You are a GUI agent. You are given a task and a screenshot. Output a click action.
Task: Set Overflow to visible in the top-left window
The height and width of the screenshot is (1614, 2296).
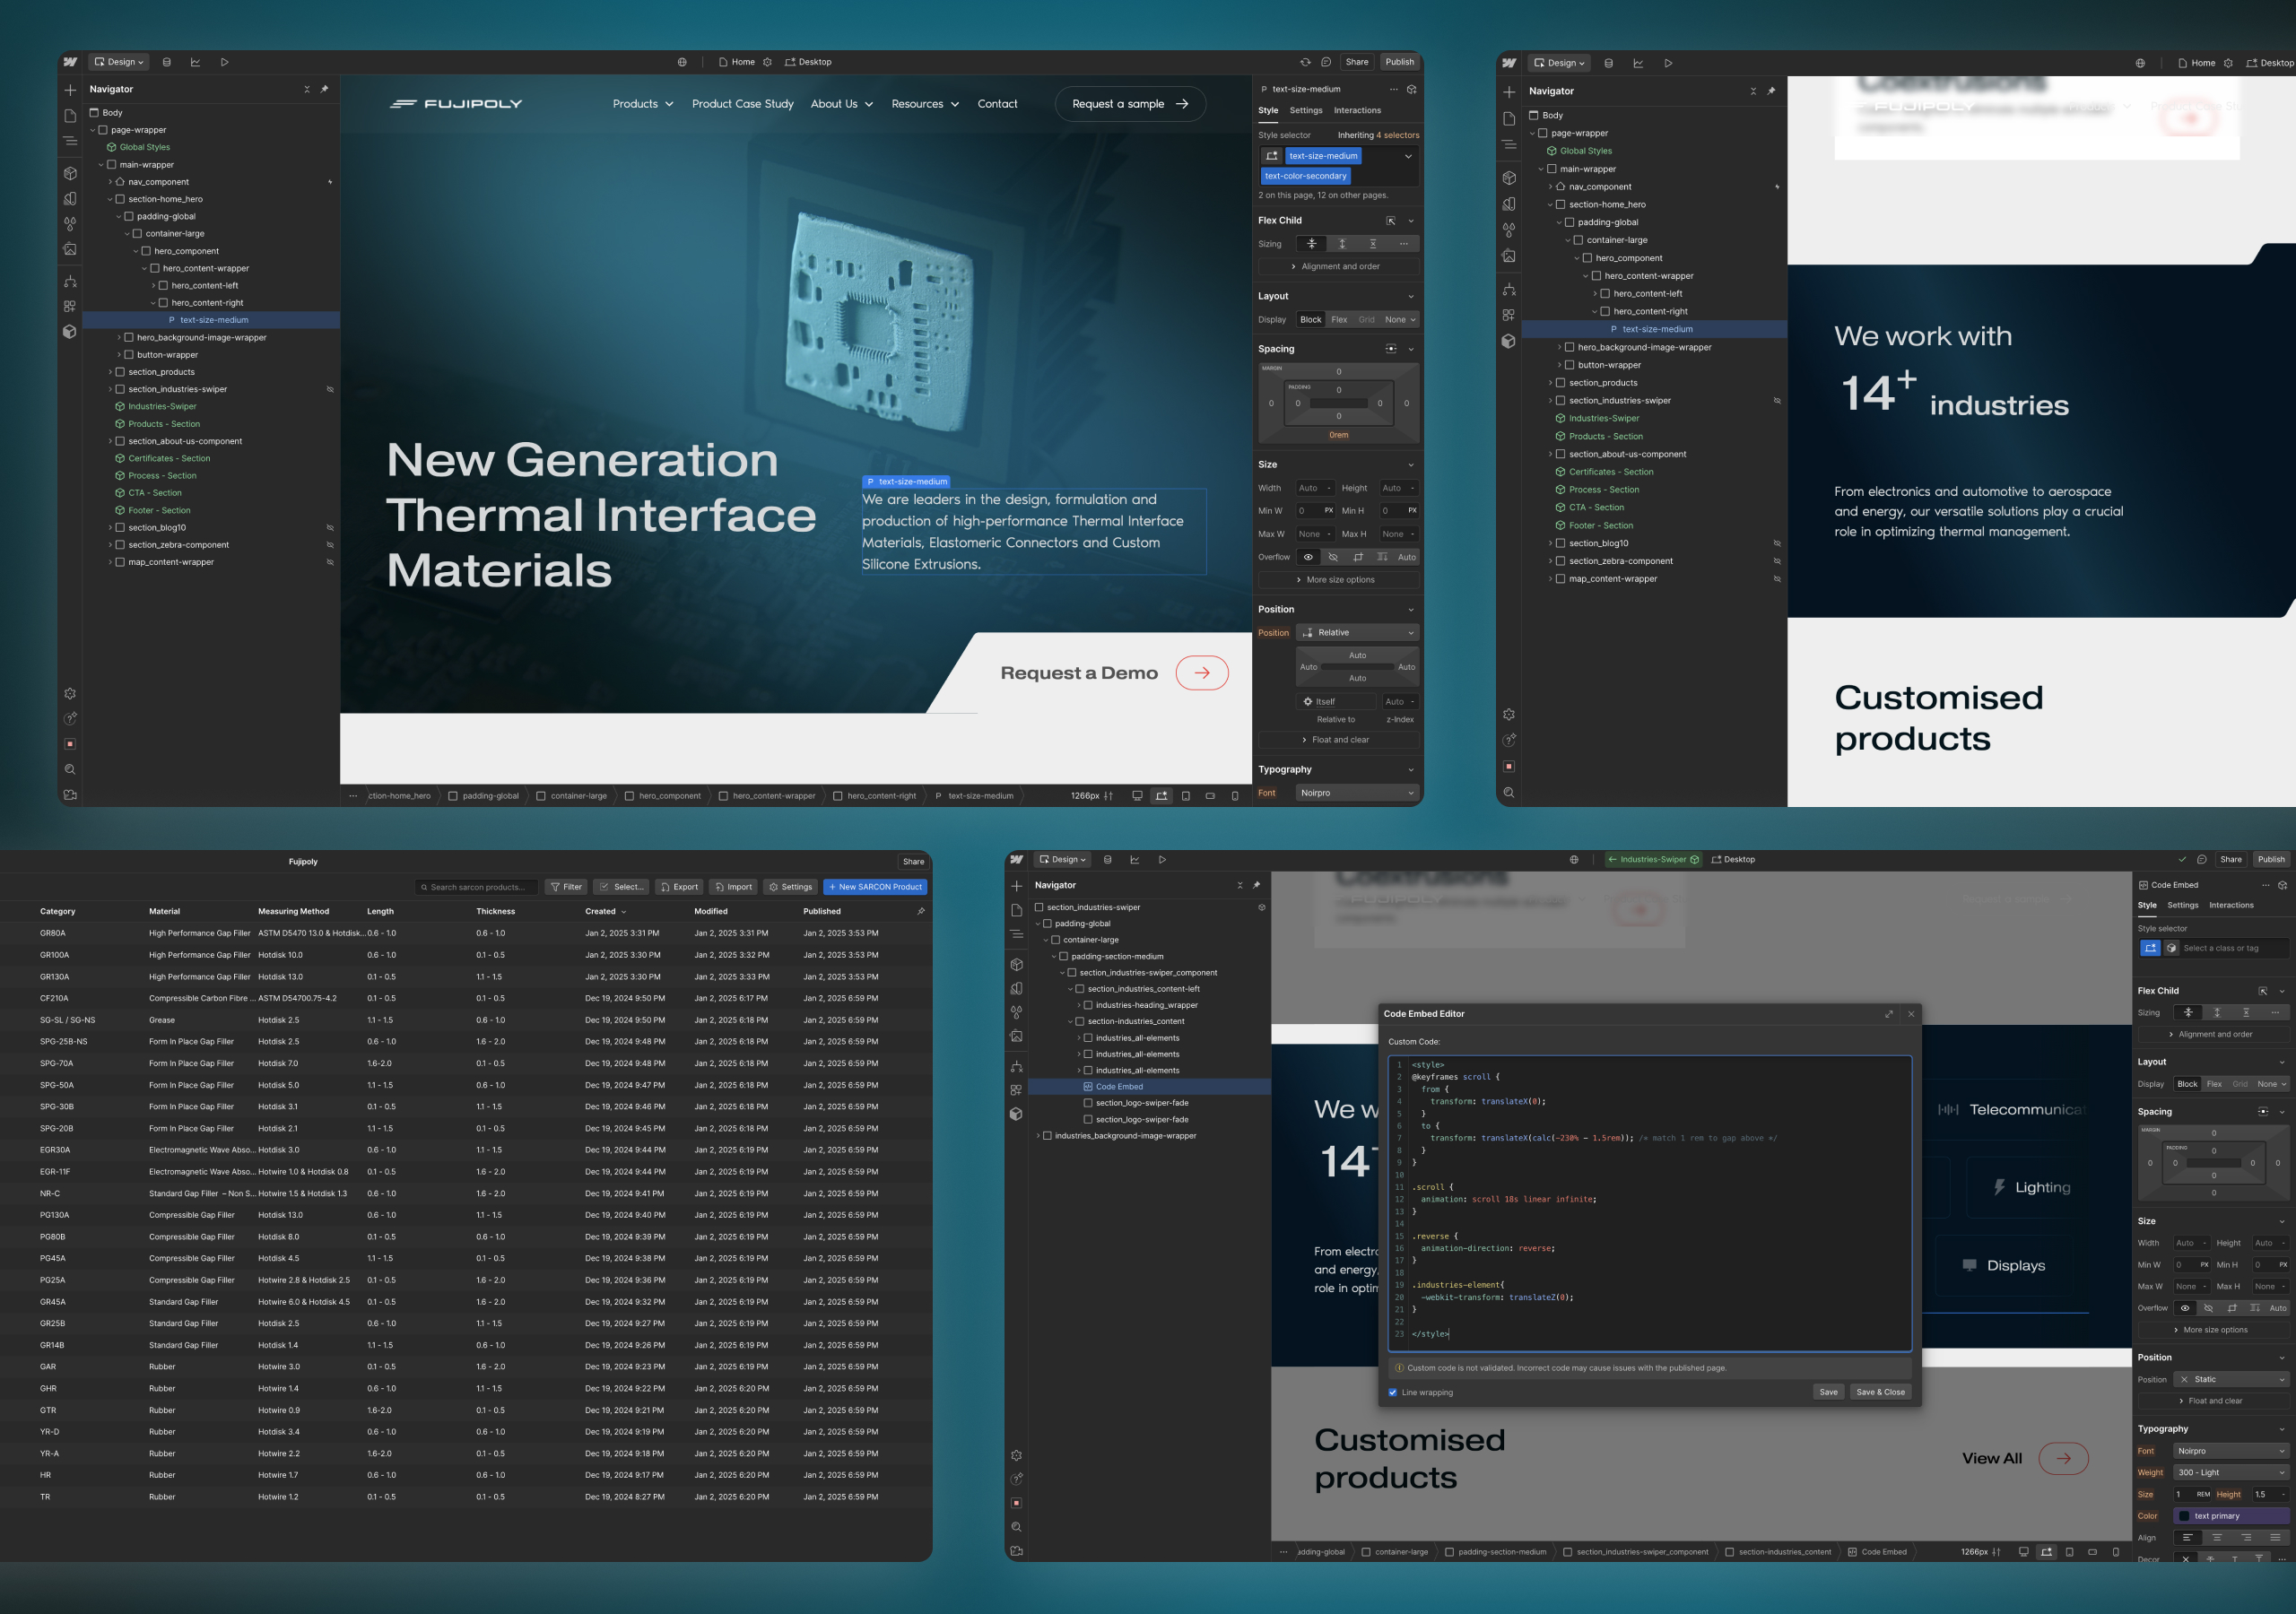coord(1308,557)
